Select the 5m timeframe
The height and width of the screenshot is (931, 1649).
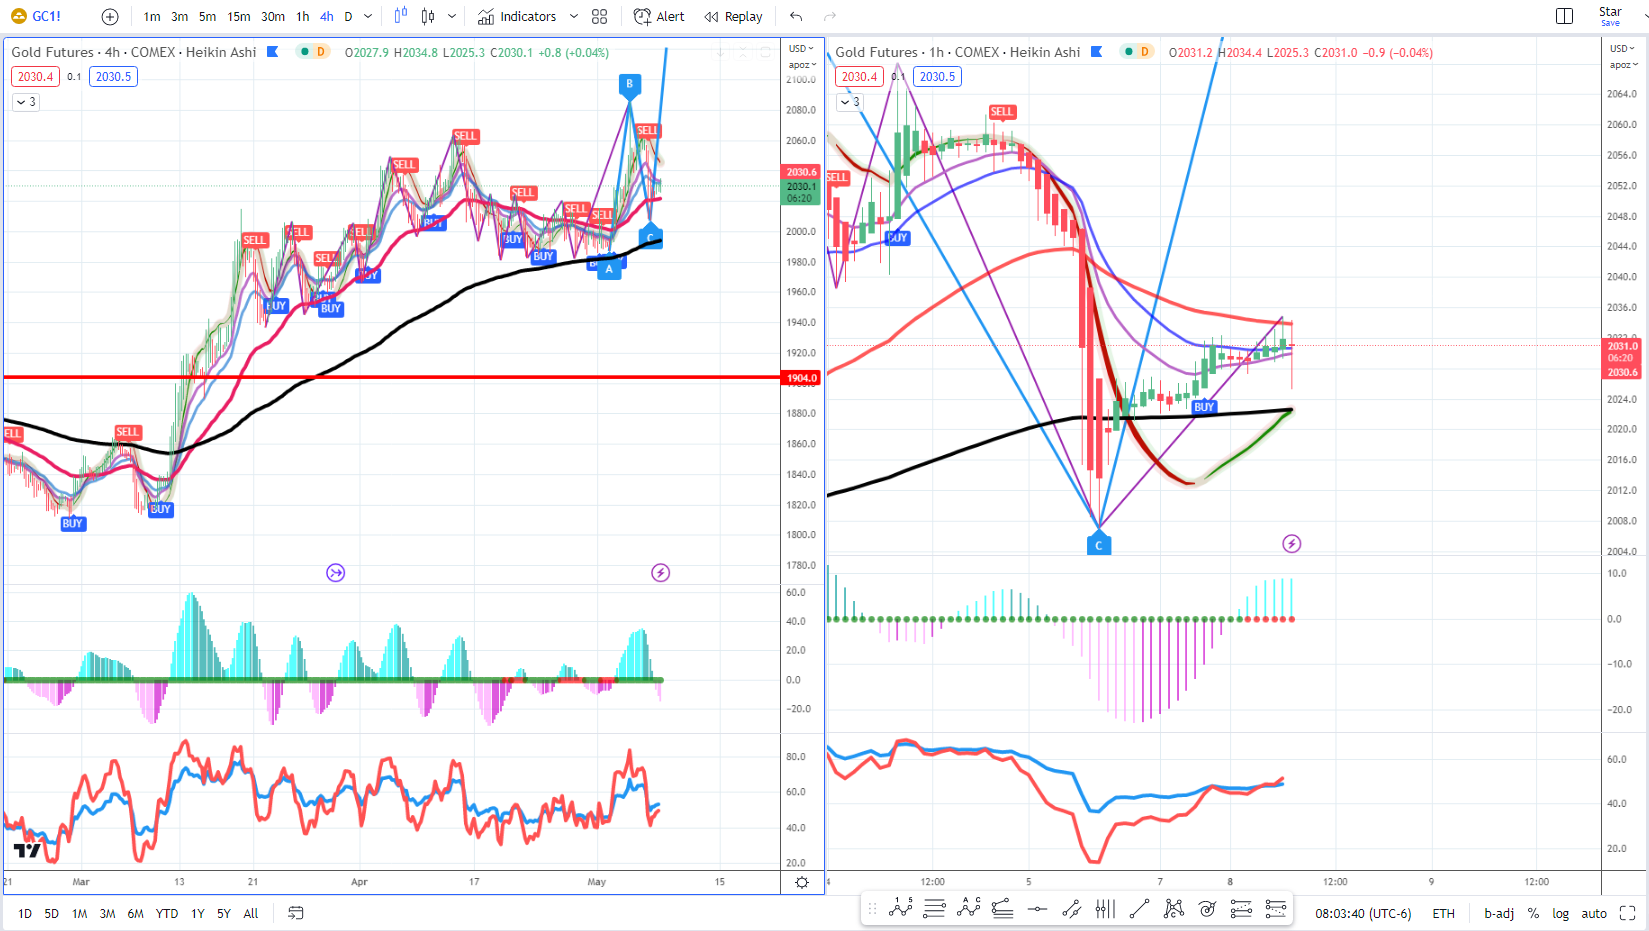click(208, 16)
